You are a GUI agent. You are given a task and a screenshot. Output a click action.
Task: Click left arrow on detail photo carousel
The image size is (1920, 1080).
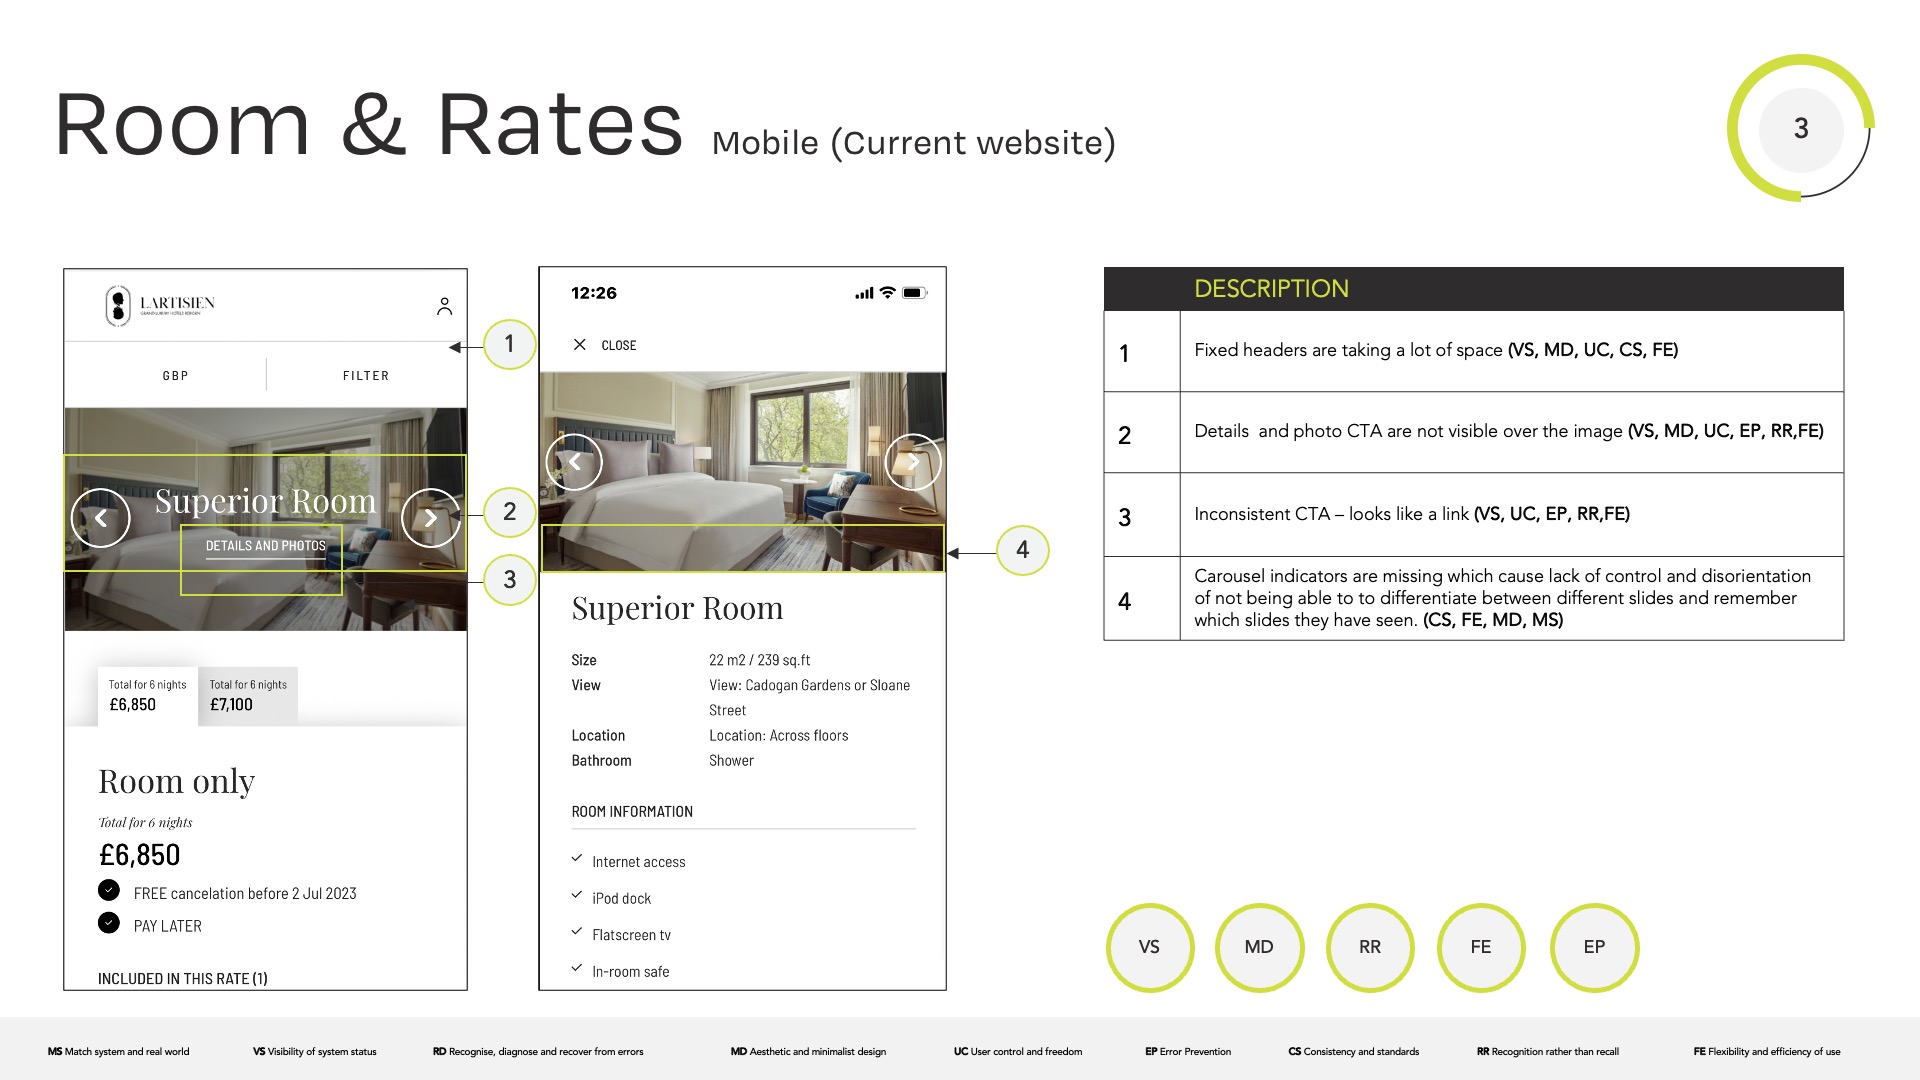(575, 462)
